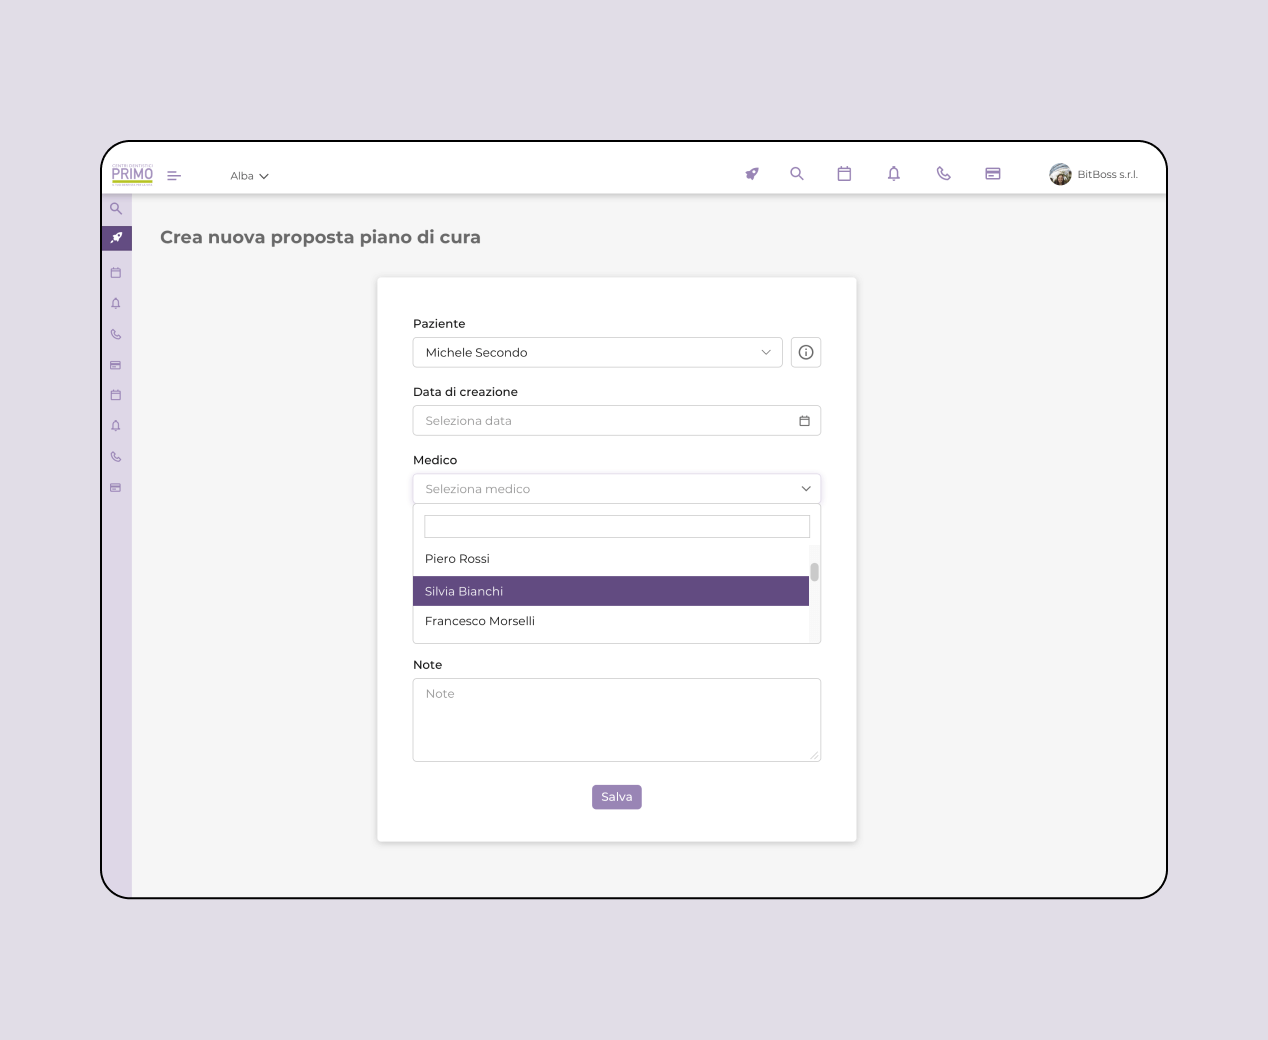Toggle the hamburger menu next to logo

click(174, 176)
